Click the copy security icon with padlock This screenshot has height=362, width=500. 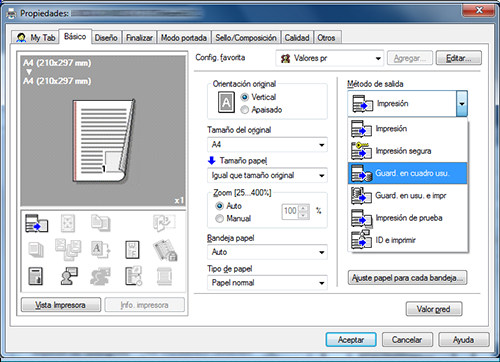coord(165,250)
